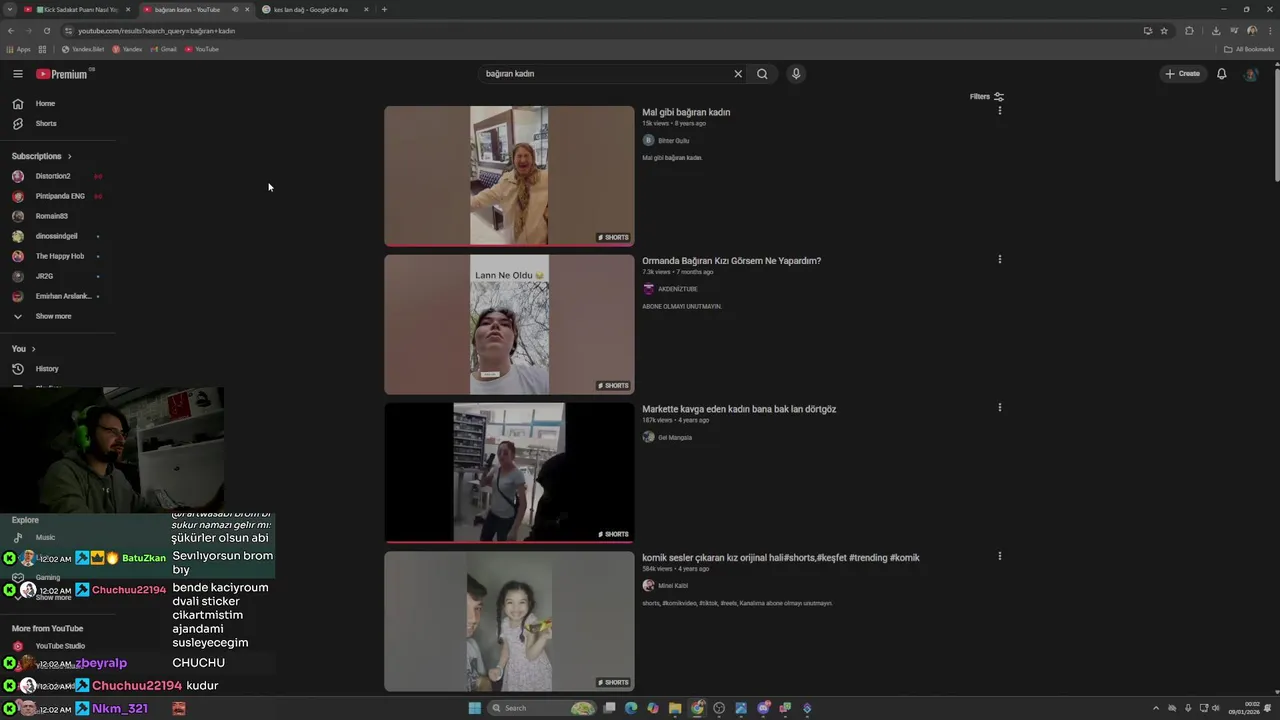This screenshot has width=1280, height=720.
Task: Click the magnifier search button beside the query
Action: tap(762, 74)
